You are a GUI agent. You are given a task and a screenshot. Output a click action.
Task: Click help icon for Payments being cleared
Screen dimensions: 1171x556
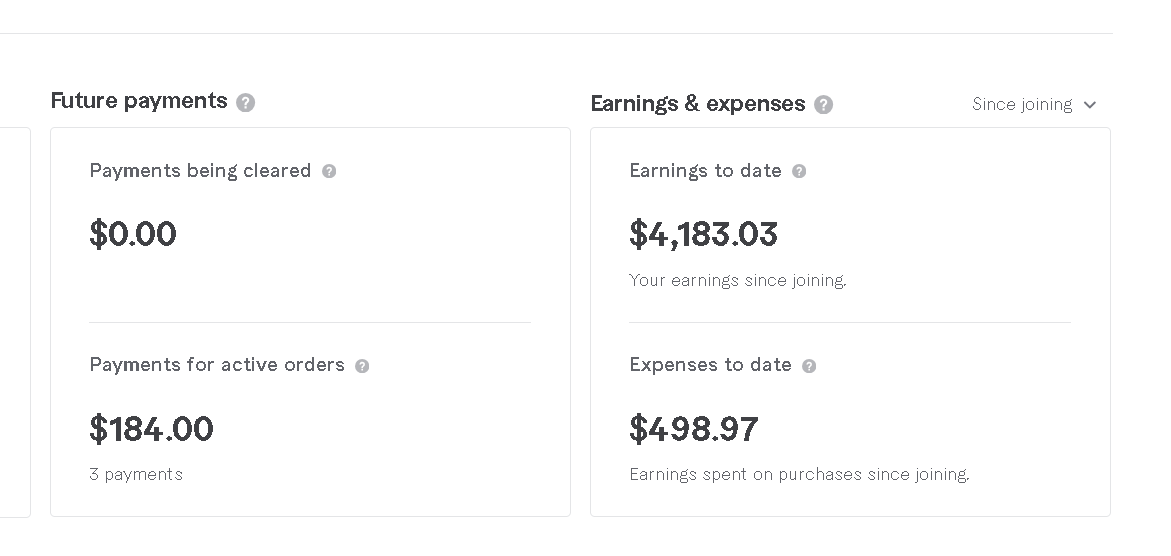pos(329,171)
